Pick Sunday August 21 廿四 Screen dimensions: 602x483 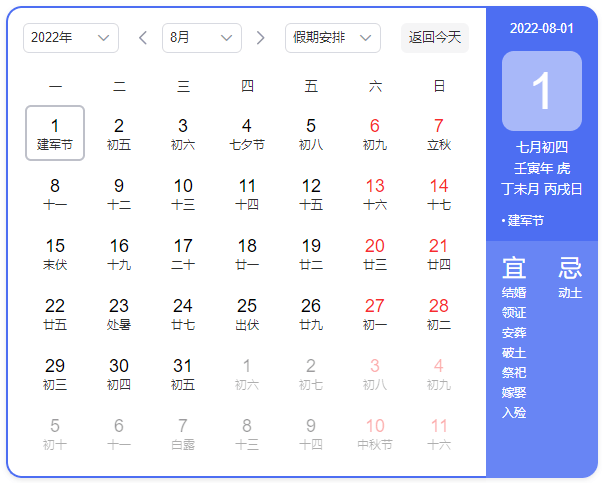pyautogui.click(x=439, y=253)
